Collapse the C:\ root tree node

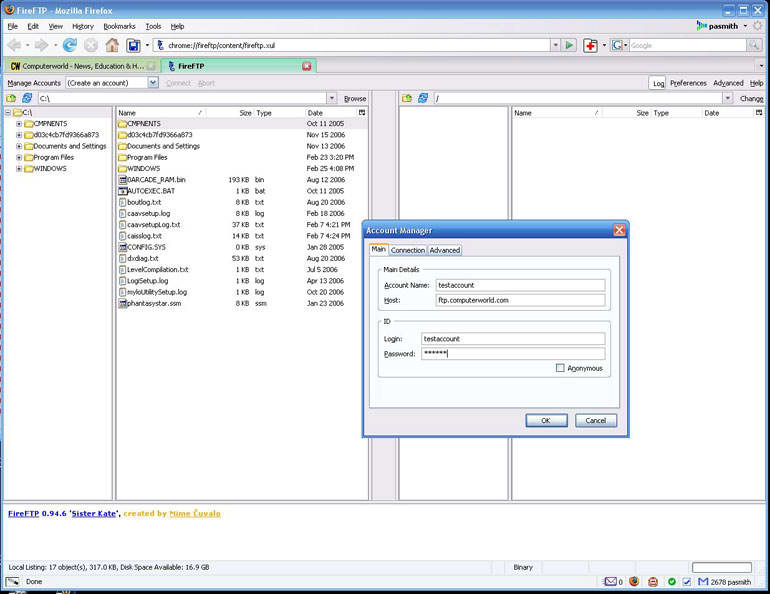[x=8, y=112]
